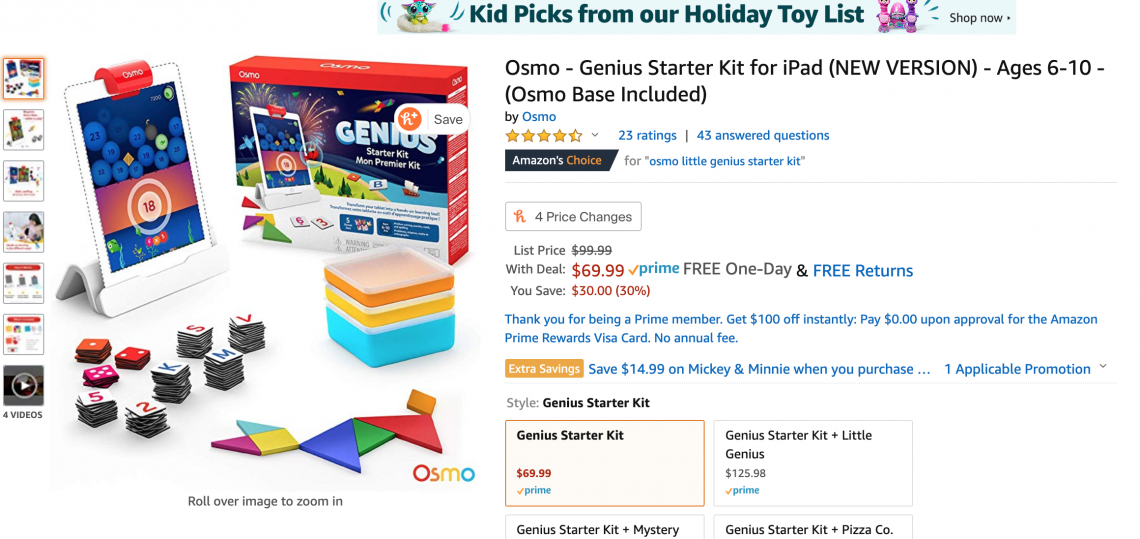This screenshot has width=1140, height=539.
Task: Open the 43 answered questions link
Action: (x=763, y=135)
